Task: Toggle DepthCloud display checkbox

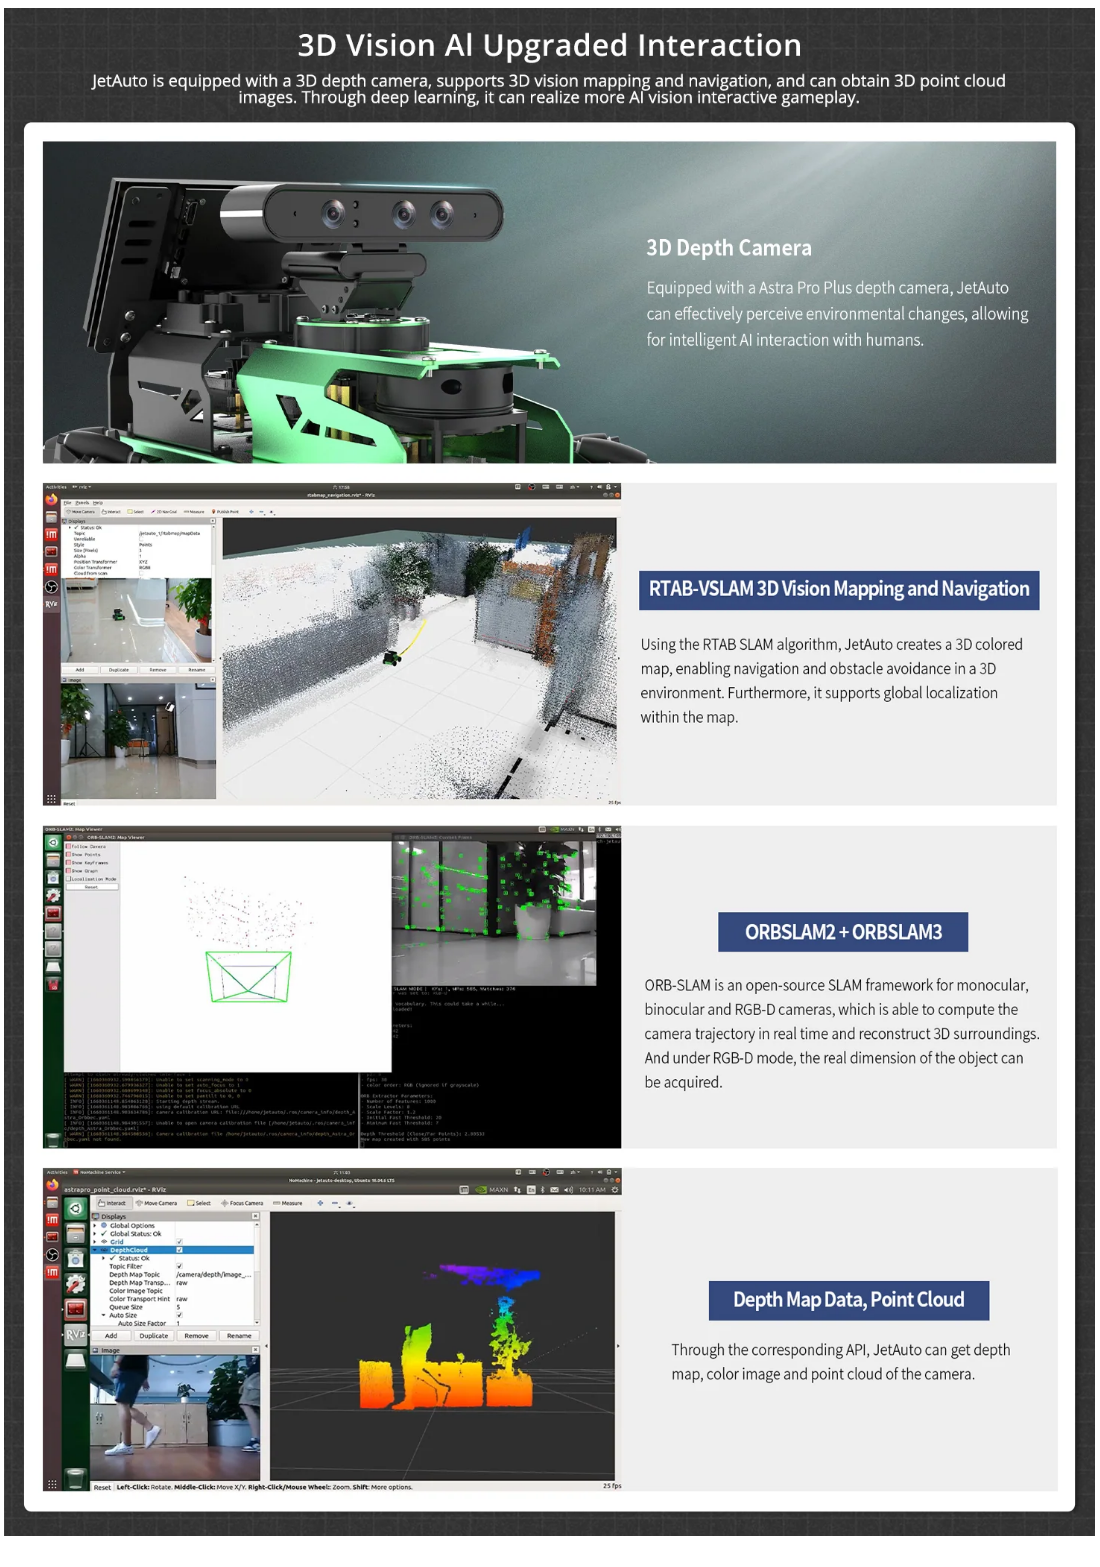Action: point(179,1250)
